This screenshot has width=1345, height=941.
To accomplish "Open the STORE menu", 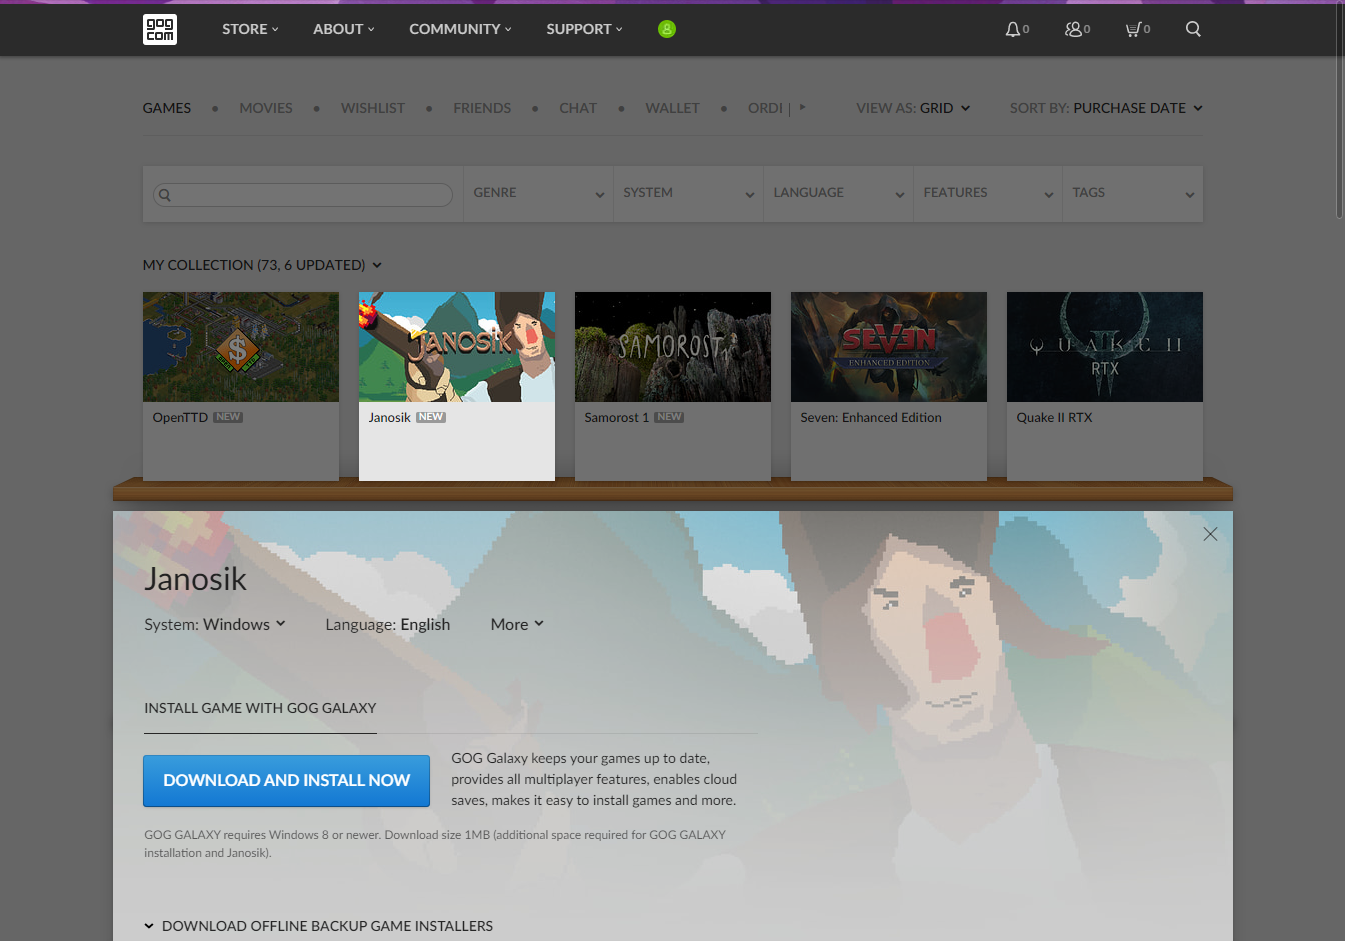I will (250, 29).
